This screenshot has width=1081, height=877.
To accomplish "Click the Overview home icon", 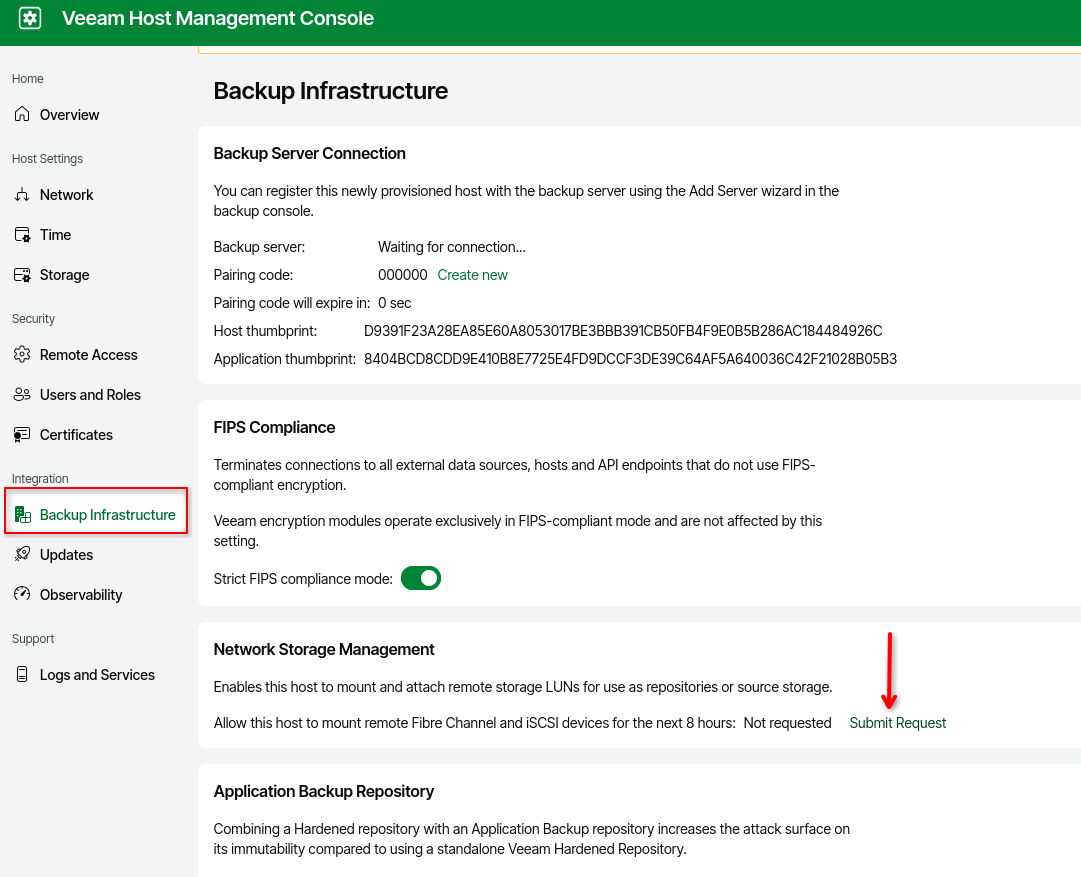I will click(x=22, y=114).
